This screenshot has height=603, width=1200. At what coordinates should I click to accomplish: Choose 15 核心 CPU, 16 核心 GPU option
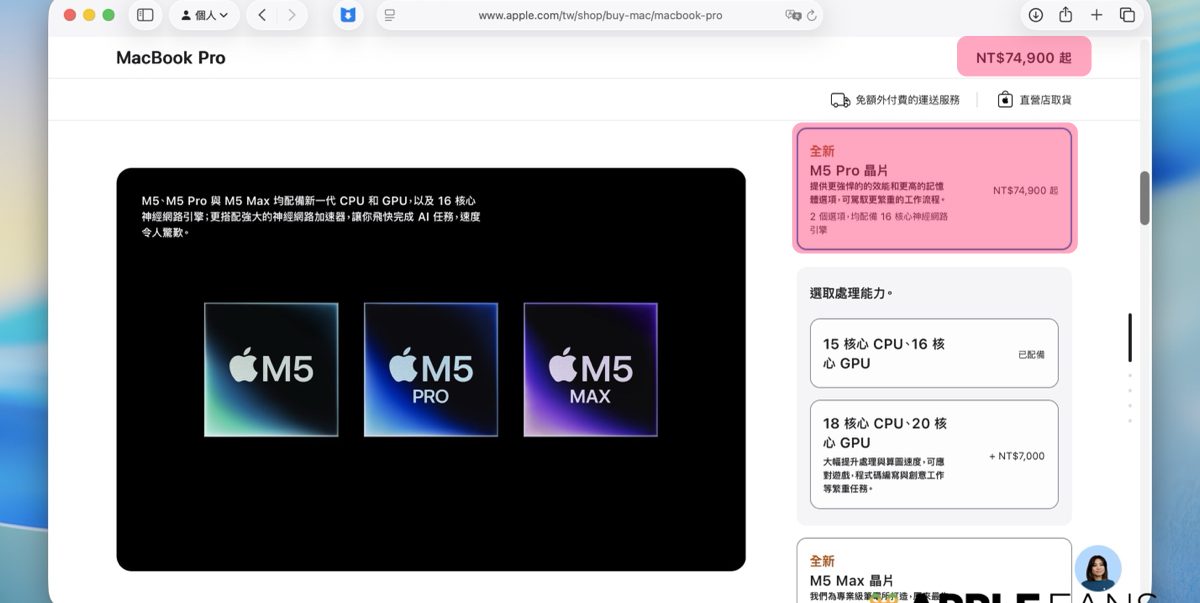[933, 353]
